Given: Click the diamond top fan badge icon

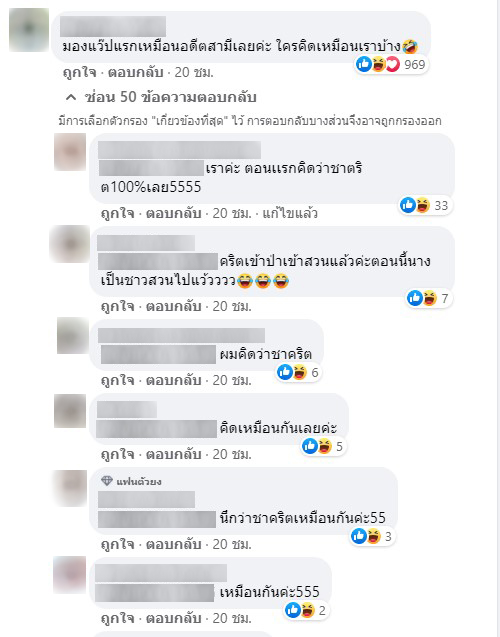Looking at the screenshot, I should pos(107,481).
